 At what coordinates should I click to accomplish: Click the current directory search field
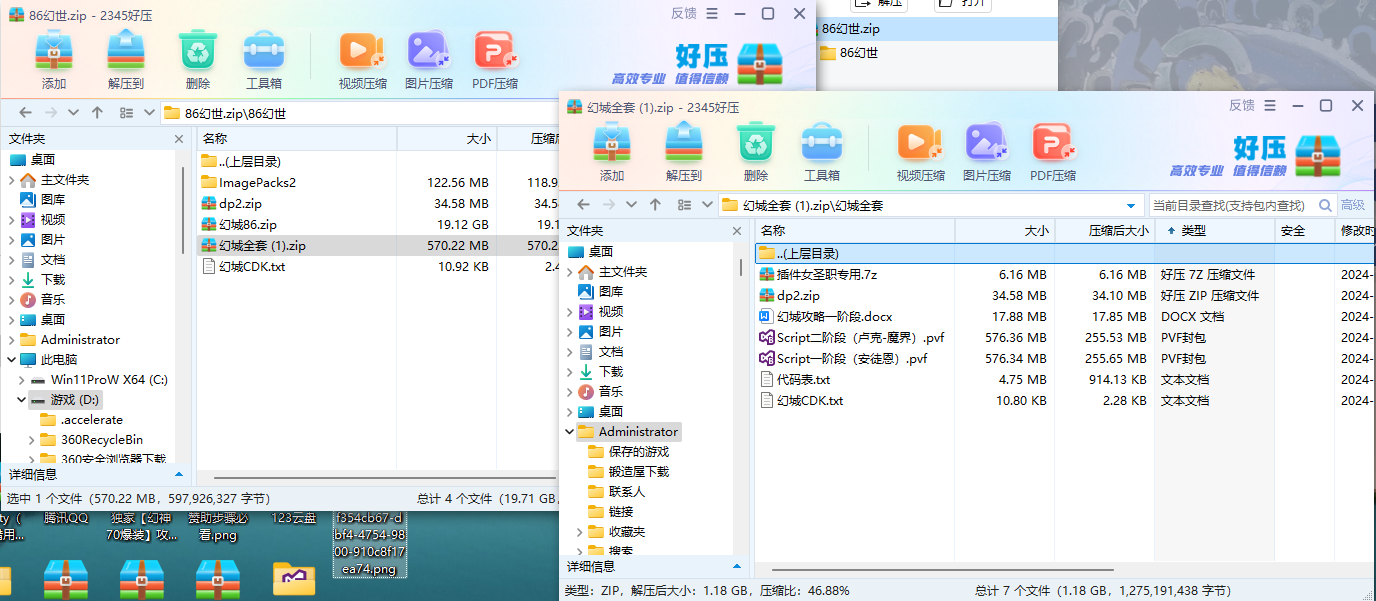1228,205
